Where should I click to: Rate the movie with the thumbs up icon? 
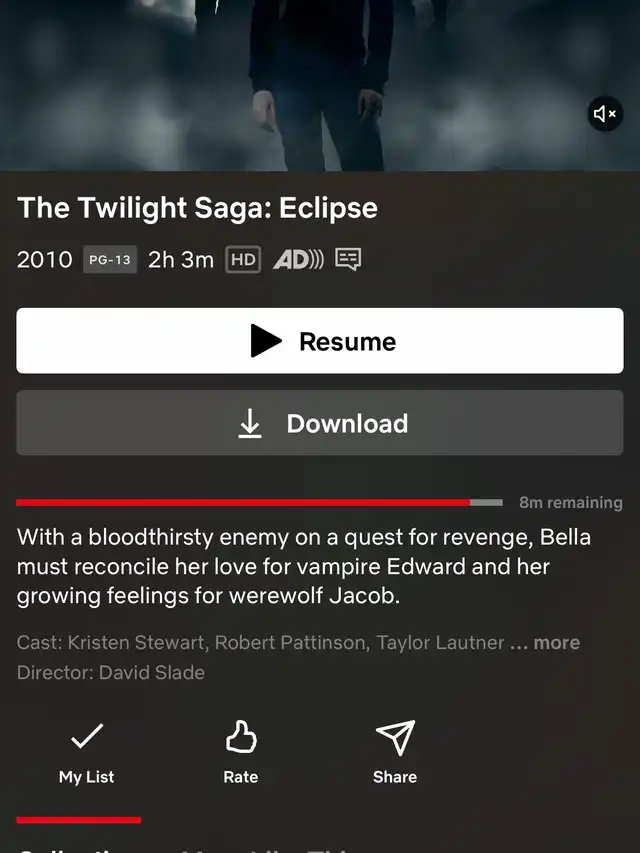click(241, 737)
